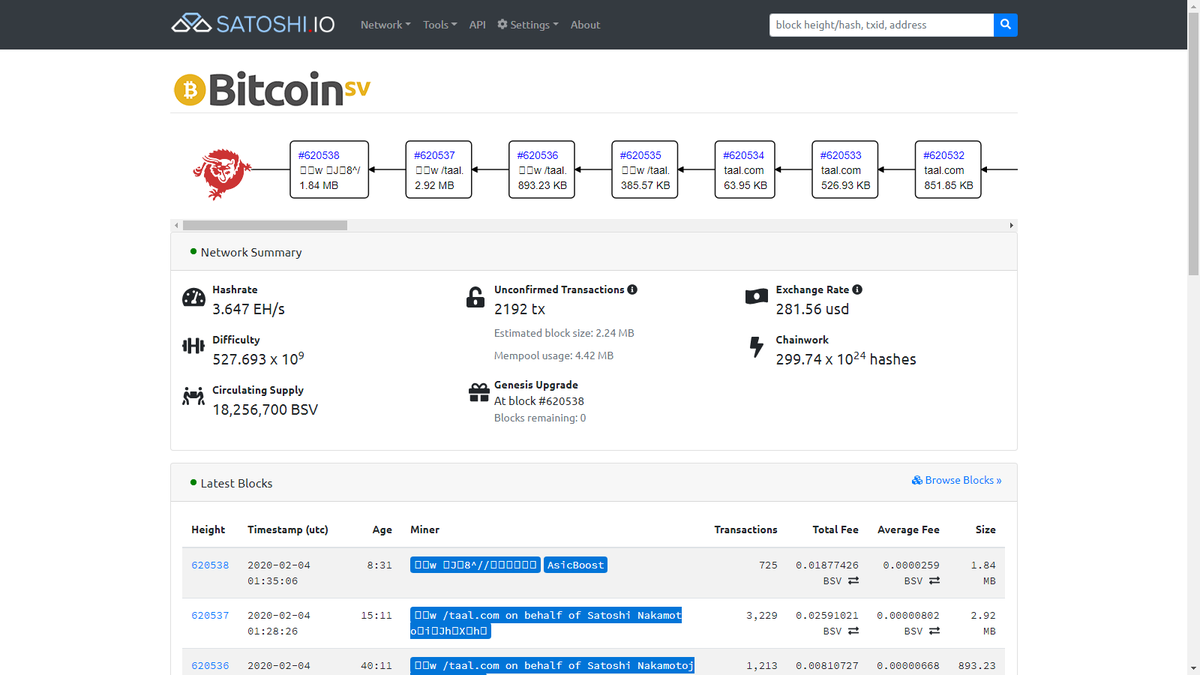1200x675 pixels.
Task: Go to the About page
Action: pyautogui.click(x=585, y=25)
